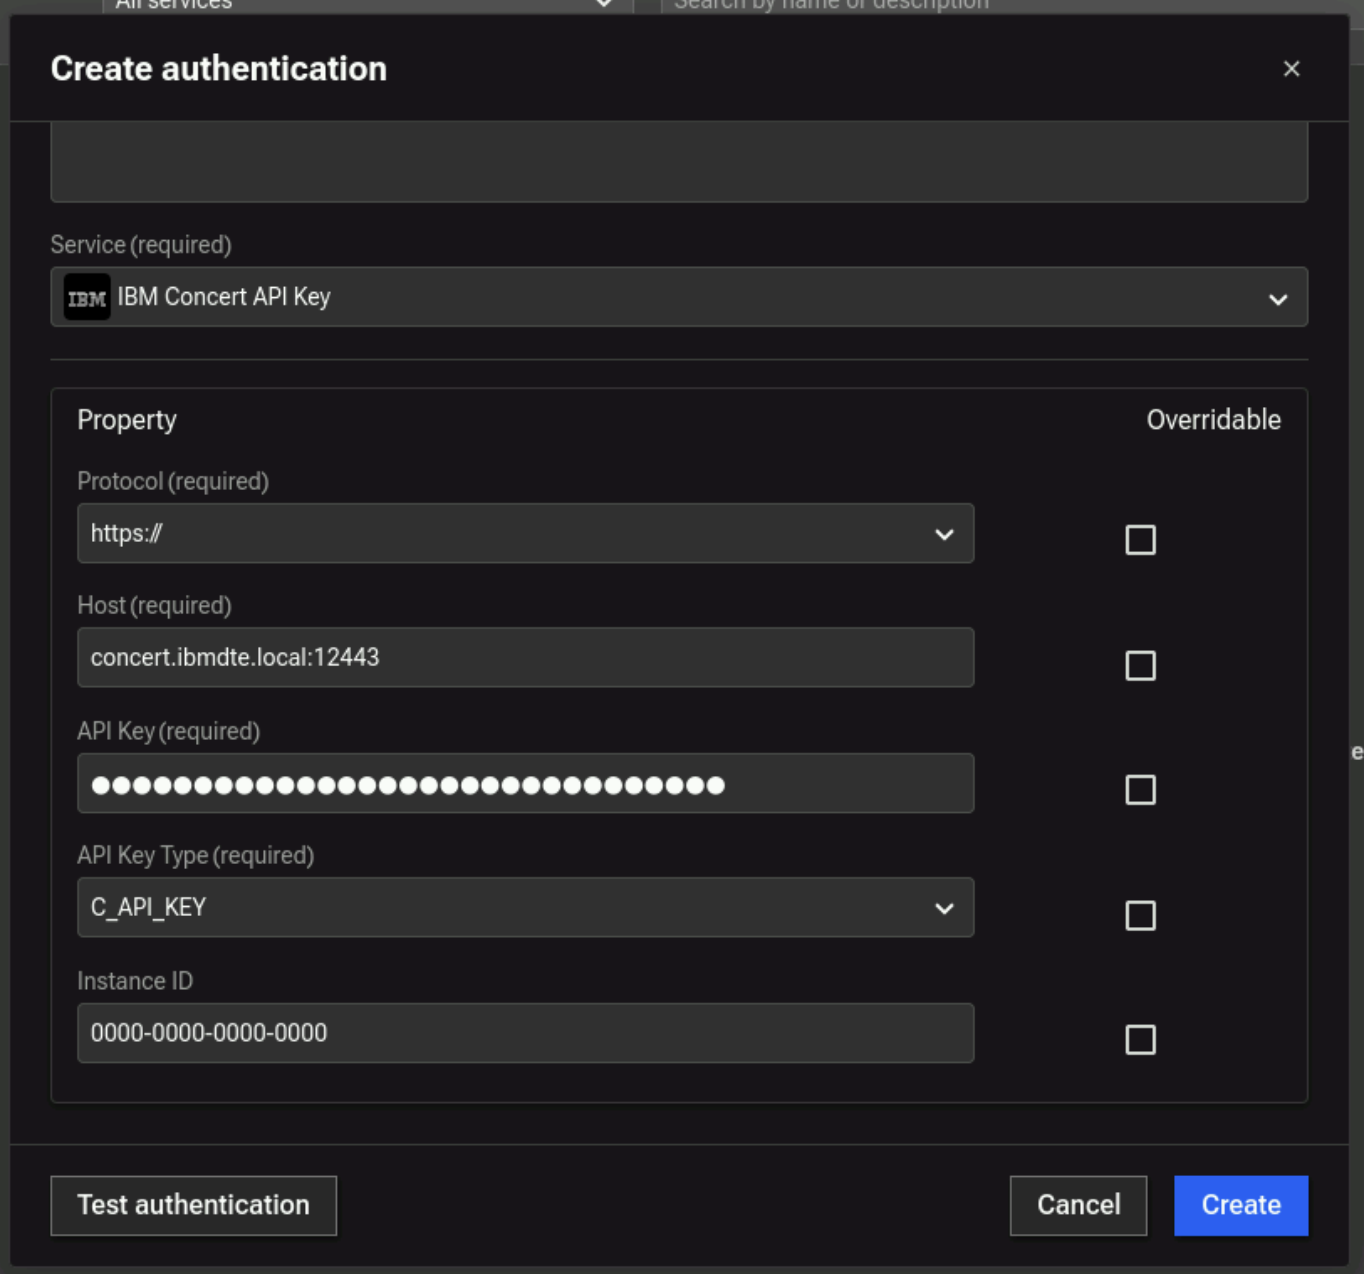Mark Instance ID as overridable

[1140, 1040]
